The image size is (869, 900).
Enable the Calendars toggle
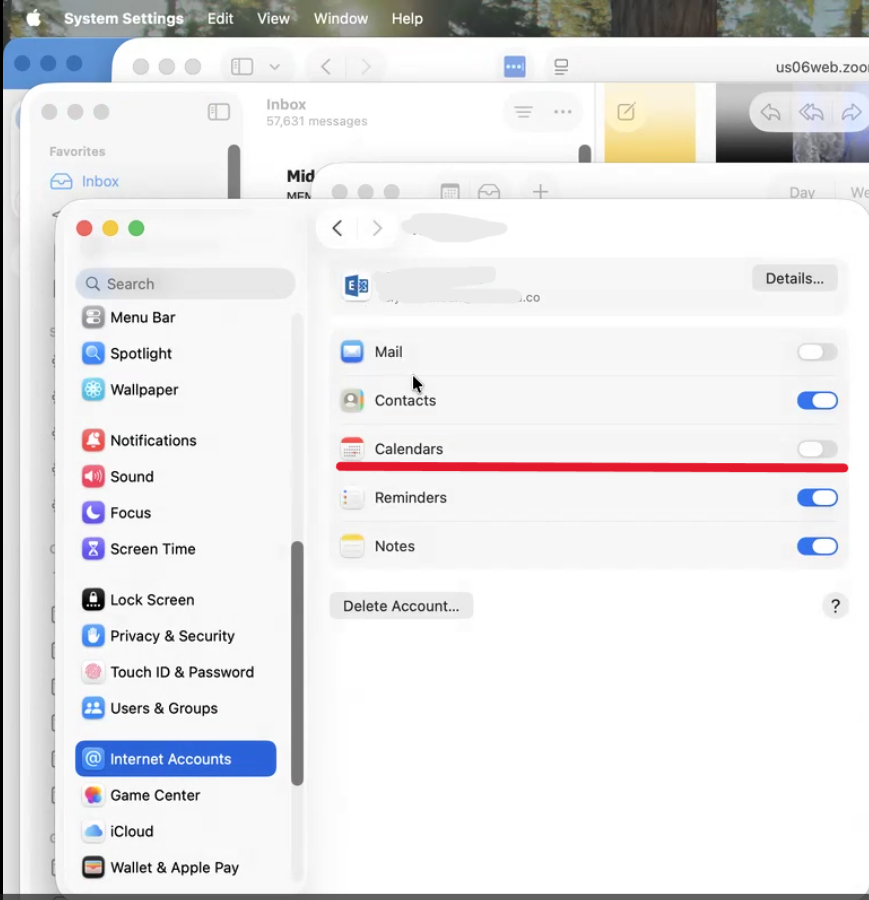pos(817,449)
